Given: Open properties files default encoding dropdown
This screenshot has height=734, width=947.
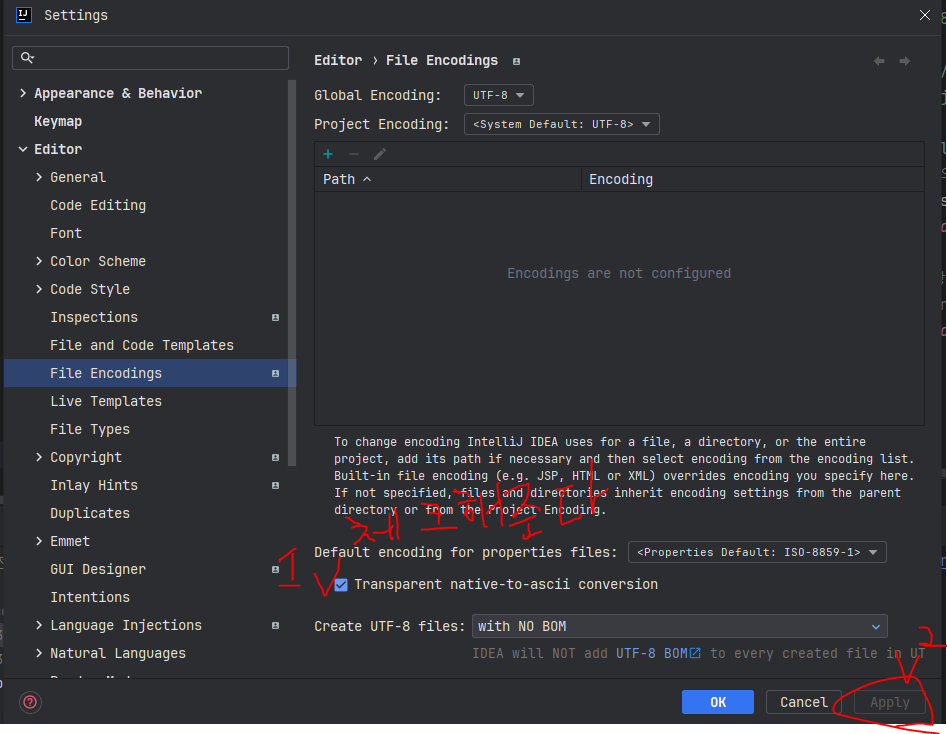Looking at the screenshot, I should [x=757, y=552].
